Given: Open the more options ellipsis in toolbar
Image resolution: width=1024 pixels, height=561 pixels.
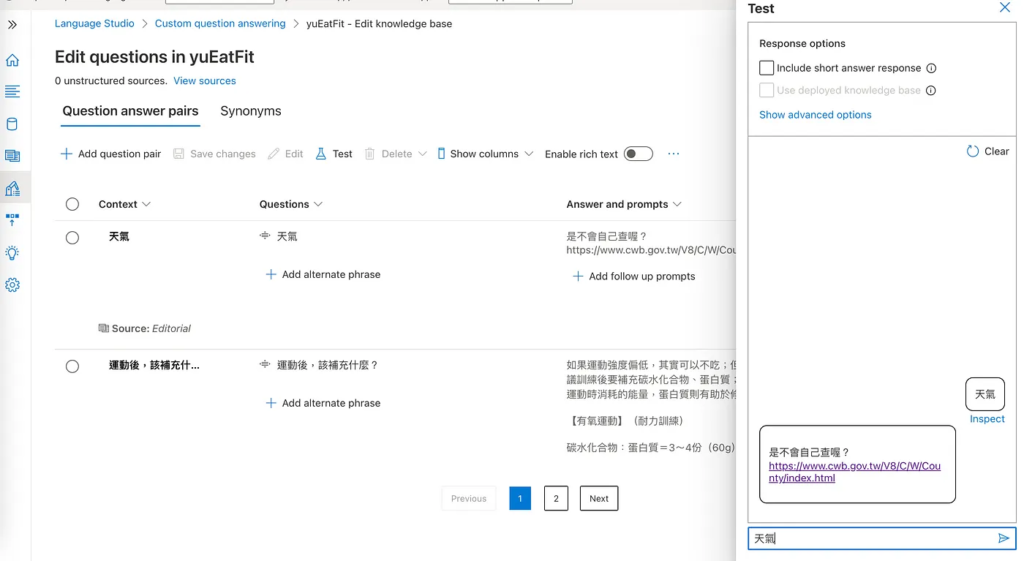Looking at the screenshot, I should pos(673,154).
